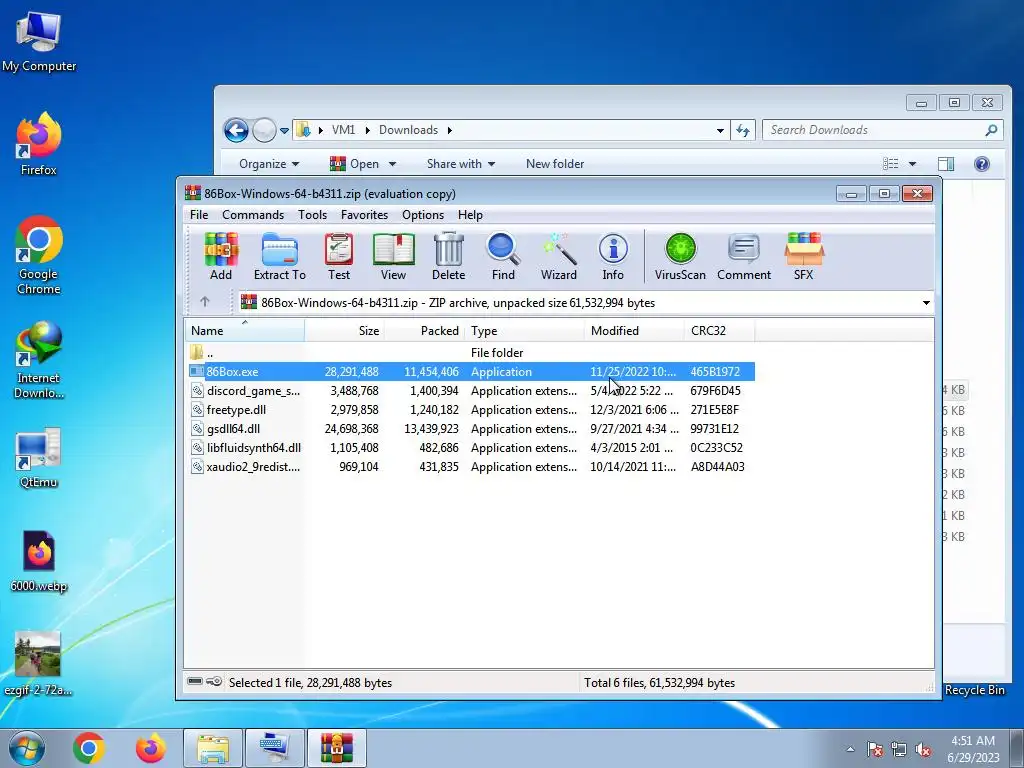Click the SFX toolbar icon
The height and width of the screenshot is (768, 1024).
pyautogui.click(x=804, y=257)
